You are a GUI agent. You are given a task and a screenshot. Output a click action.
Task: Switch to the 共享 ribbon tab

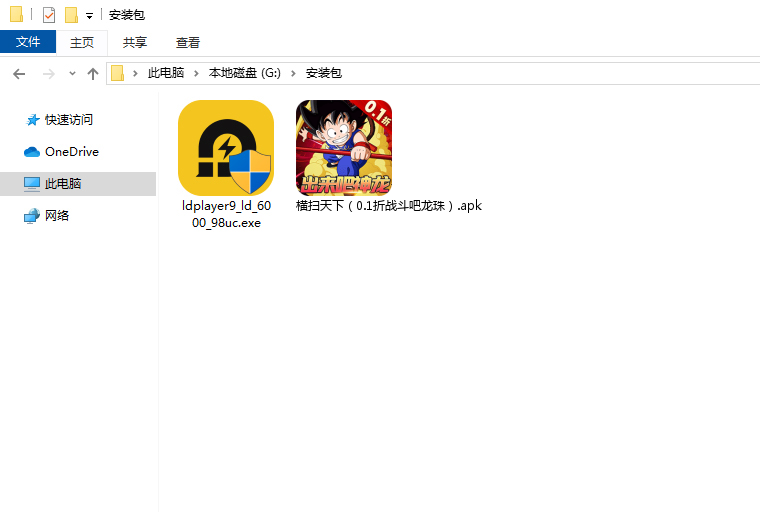[135, 42]
